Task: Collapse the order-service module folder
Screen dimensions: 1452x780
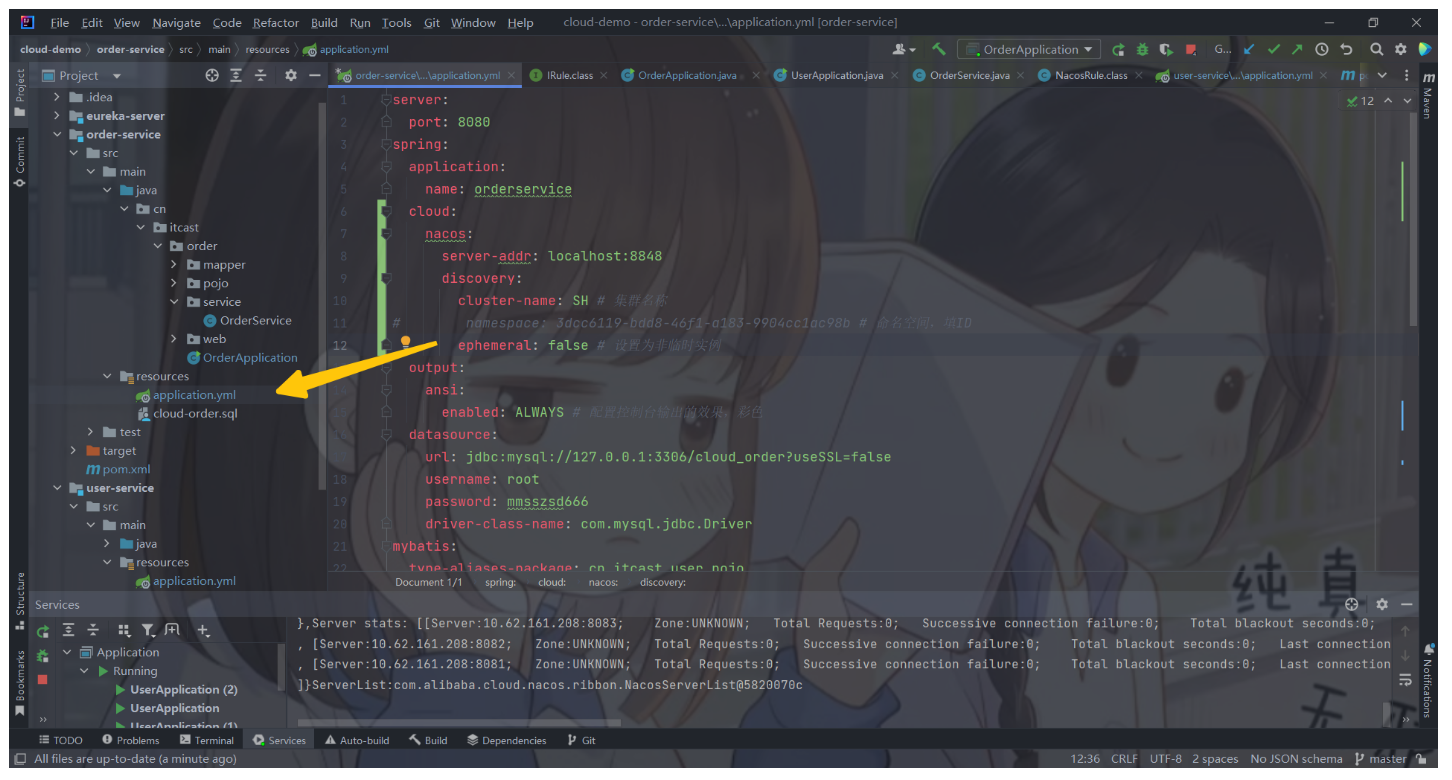Action: click(x=58, y=134)
